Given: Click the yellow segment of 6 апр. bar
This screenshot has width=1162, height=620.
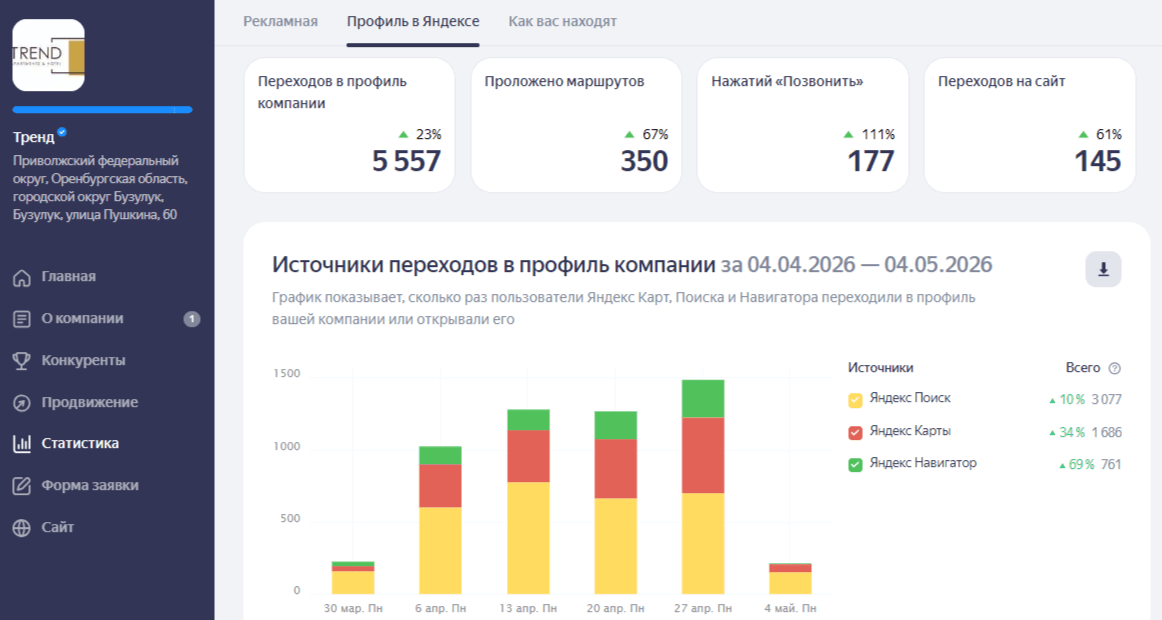Looking at the screenshot, I should pyautogui.click(x=440, y=550).
